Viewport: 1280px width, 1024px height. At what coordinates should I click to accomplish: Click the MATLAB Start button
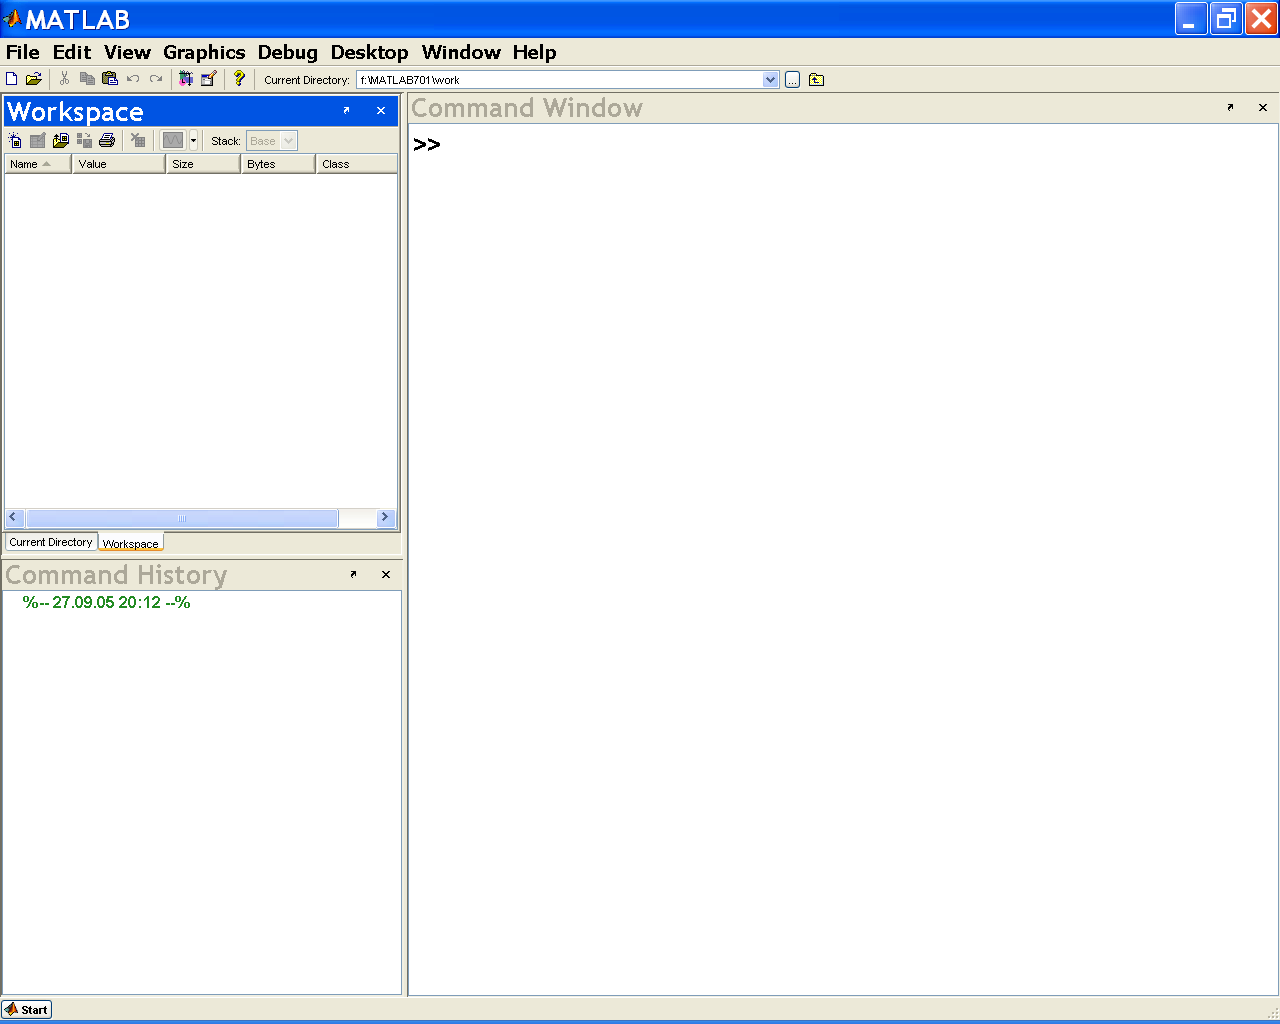(27, 1010)
